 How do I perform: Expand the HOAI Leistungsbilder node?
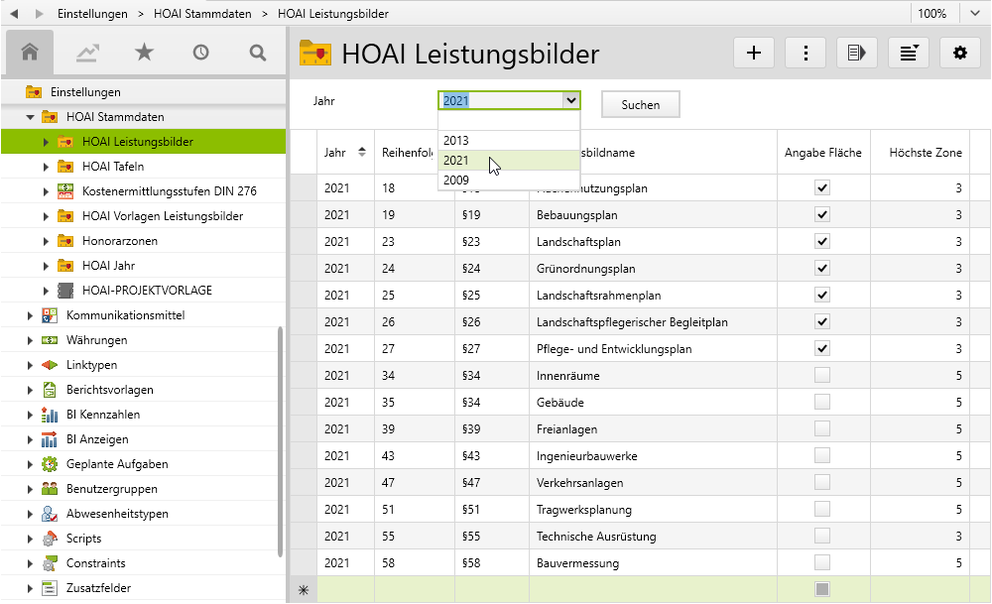tap(46, 142)
